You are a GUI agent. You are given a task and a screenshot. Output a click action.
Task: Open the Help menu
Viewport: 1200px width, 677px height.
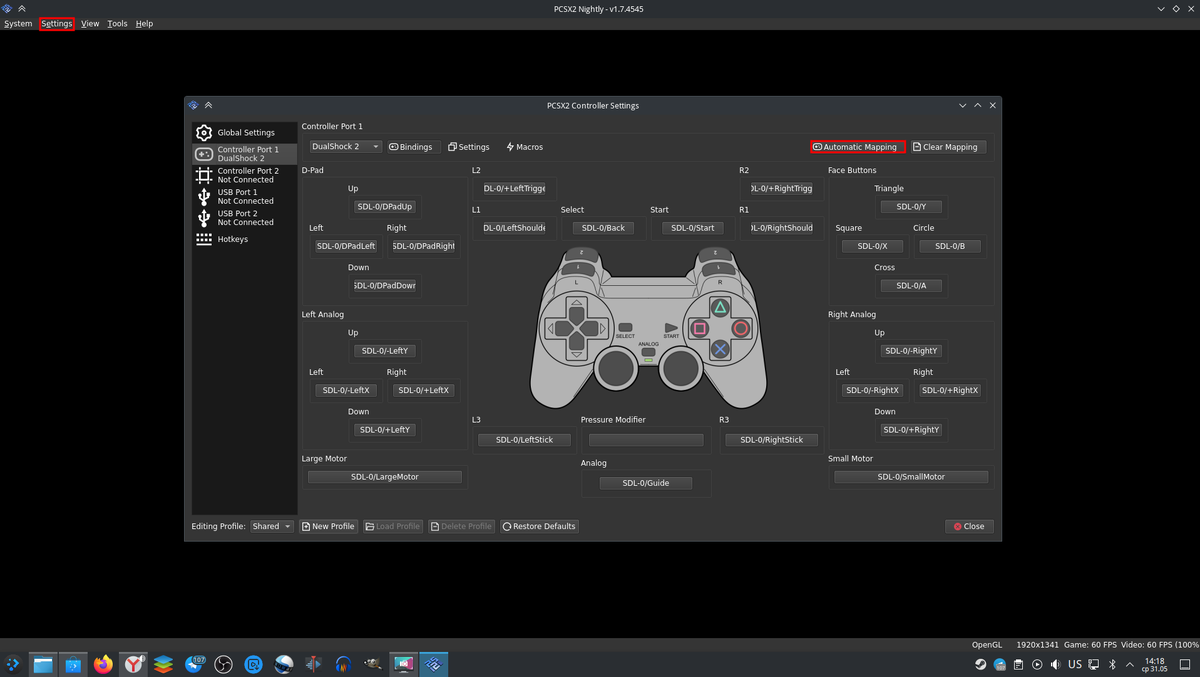click(144, 23)
